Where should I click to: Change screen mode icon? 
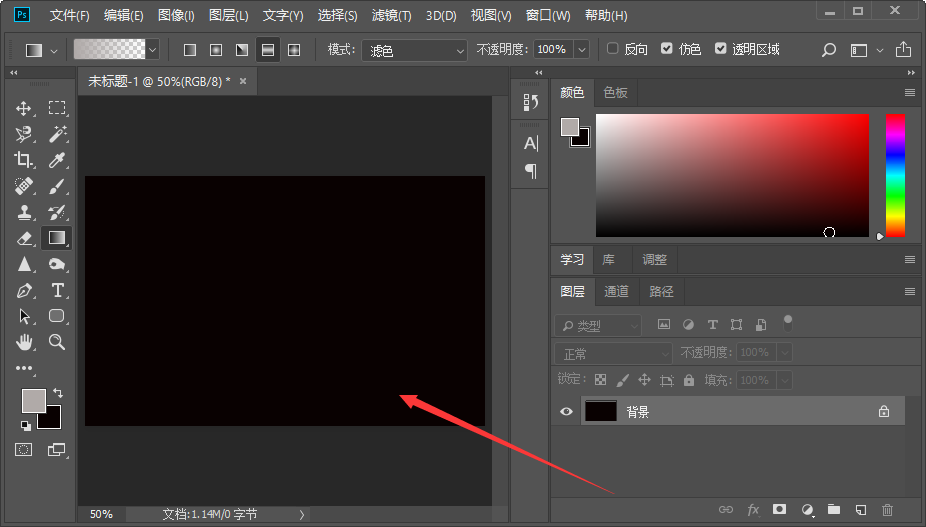[x=56, y=450]
